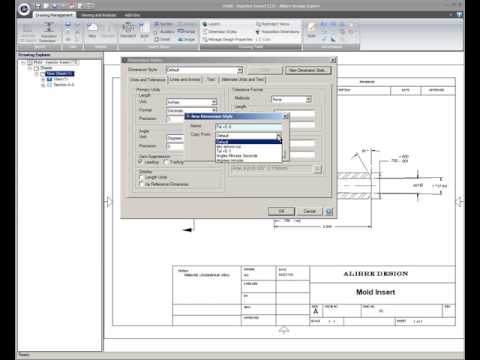Close the New Dimension Style popup
480x360 pixels.
(285, 116)
